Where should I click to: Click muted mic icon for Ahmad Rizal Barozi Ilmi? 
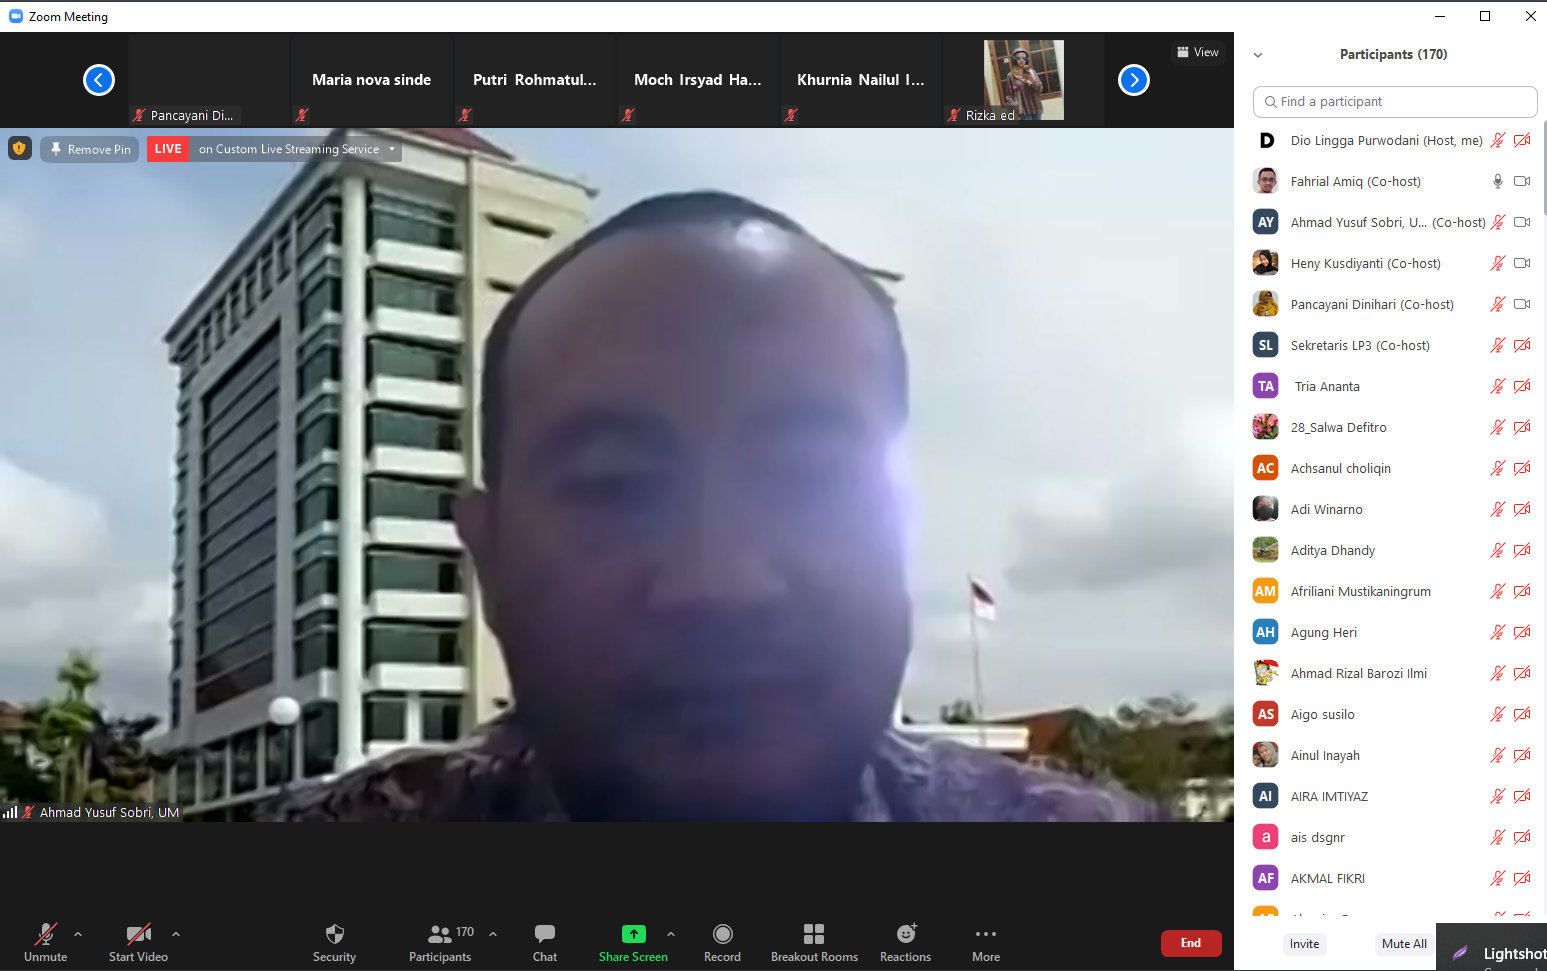1498,673
